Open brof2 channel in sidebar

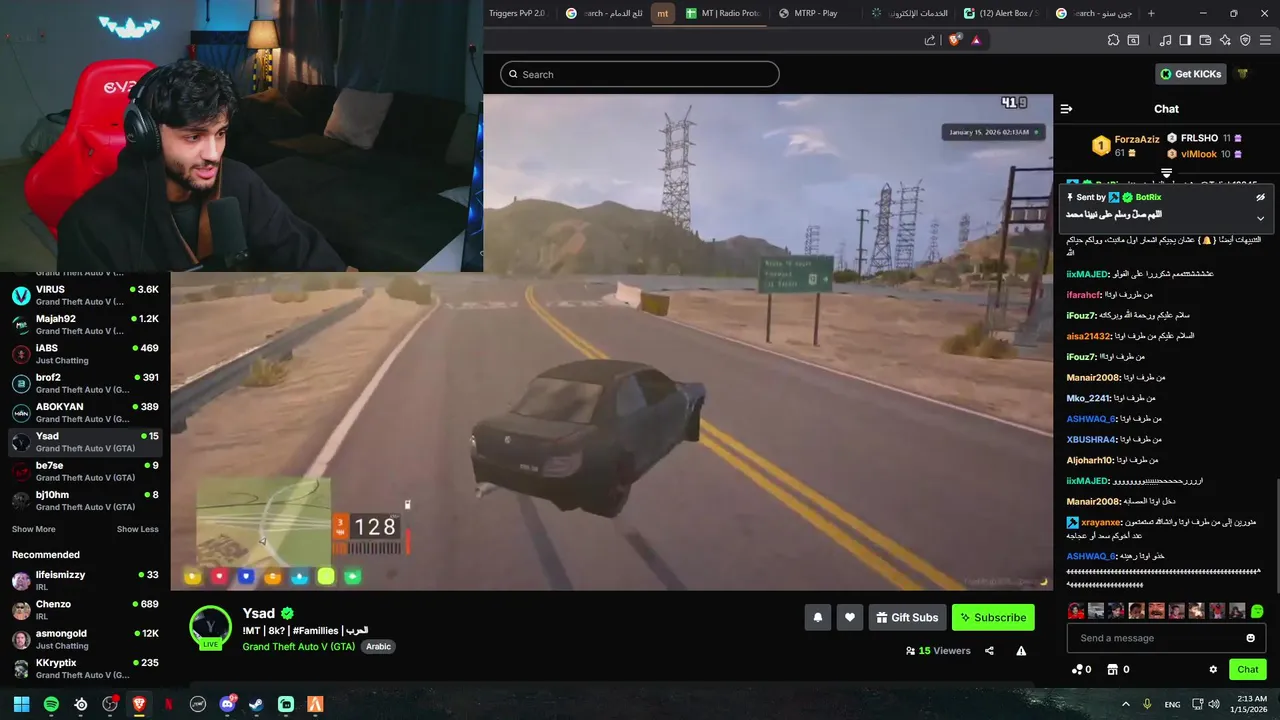pyautogui.click(x=85, y=384)
